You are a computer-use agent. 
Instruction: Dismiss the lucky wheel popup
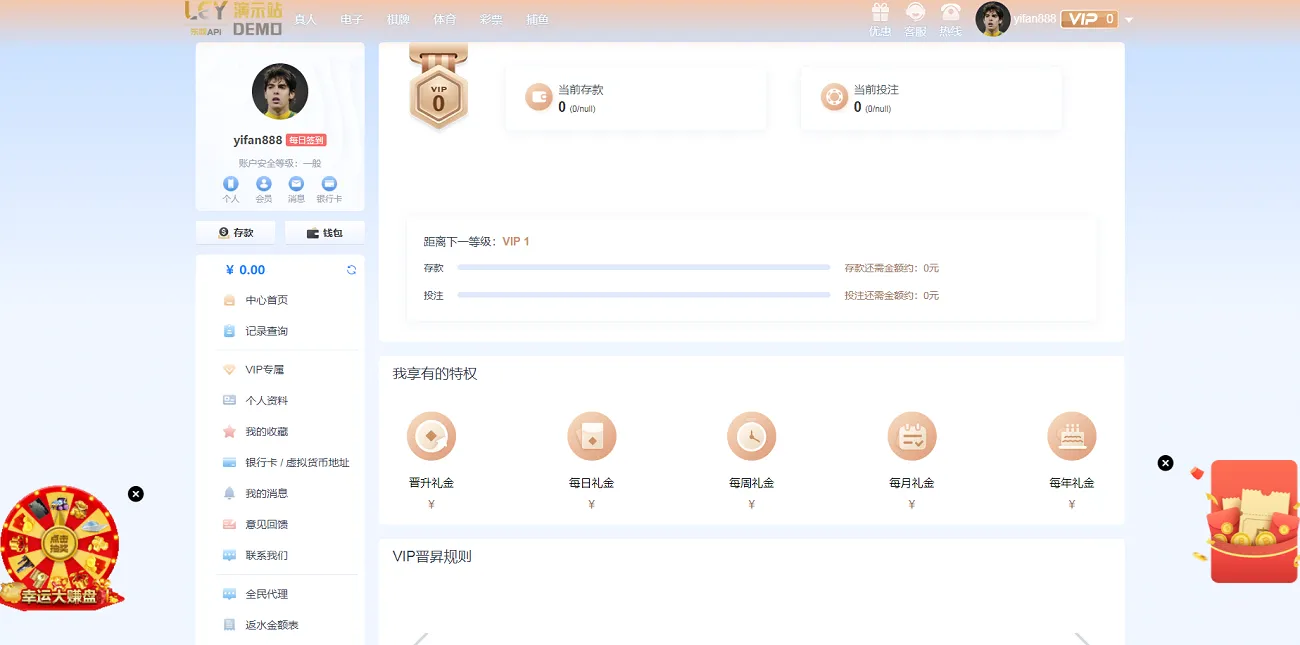coord(136,493)
